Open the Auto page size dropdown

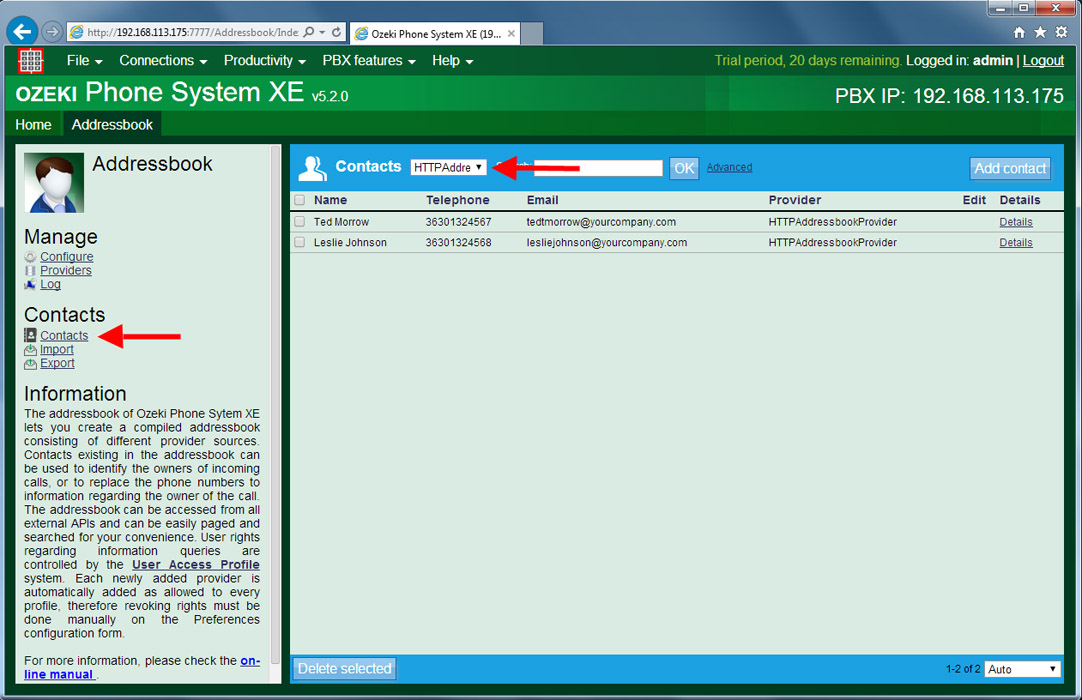coord(1023,669)
